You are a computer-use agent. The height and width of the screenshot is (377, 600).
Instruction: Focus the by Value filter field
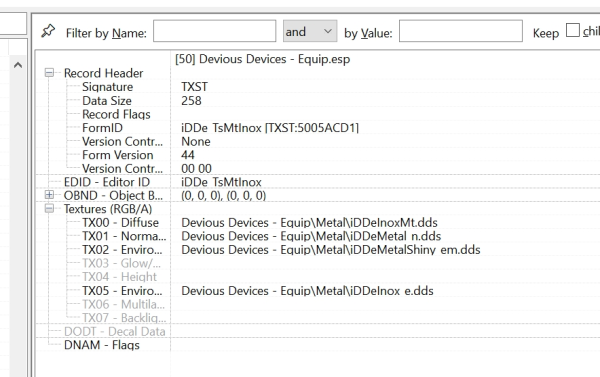461,31
